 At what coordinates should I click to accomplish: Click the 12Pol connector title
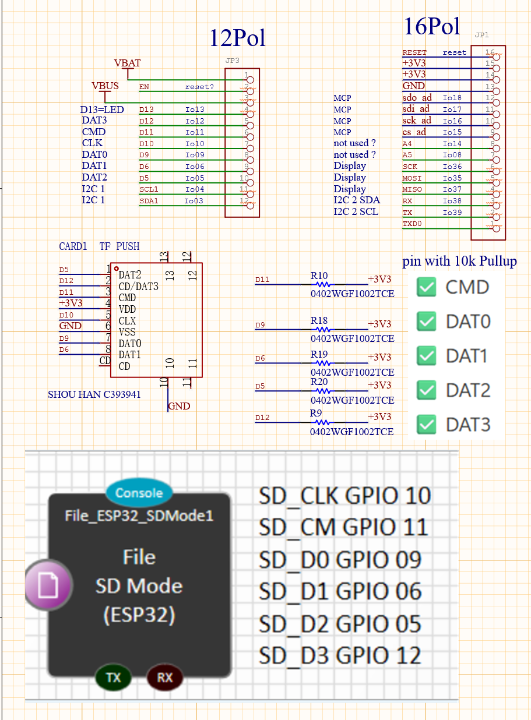click(237, 38)
